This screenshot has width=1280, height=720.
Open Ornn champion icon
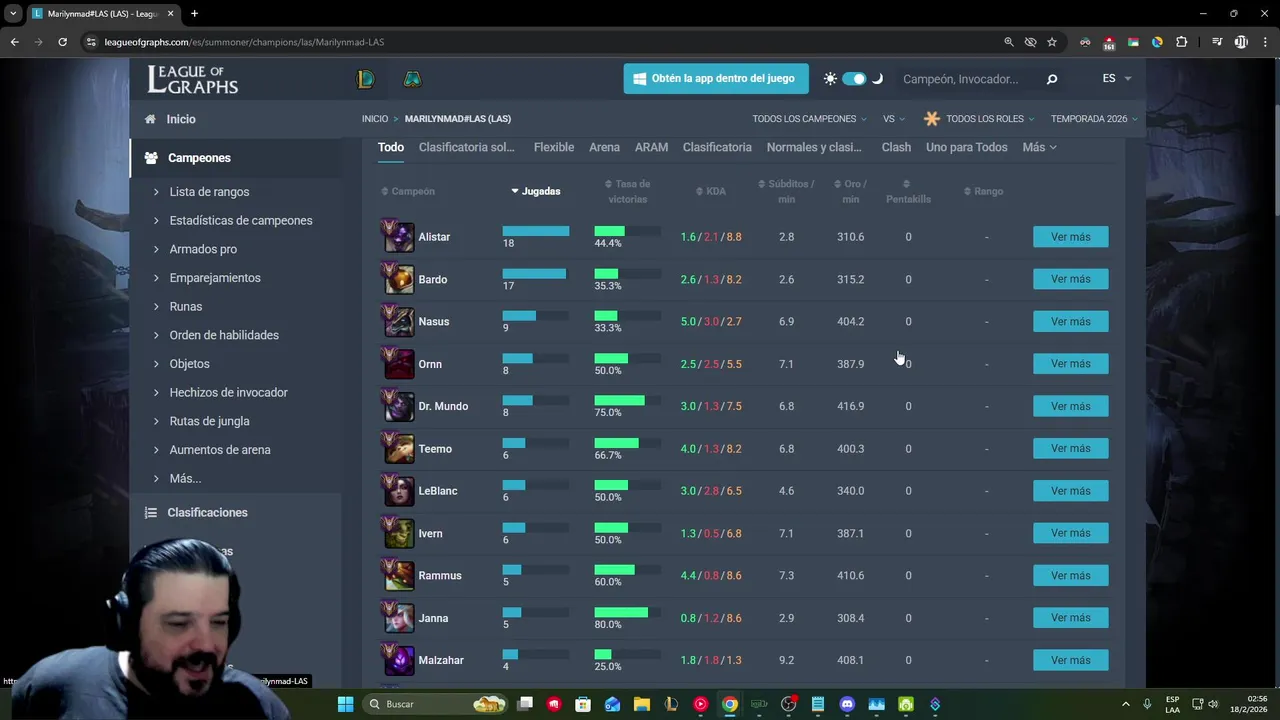tap(398, 364)
